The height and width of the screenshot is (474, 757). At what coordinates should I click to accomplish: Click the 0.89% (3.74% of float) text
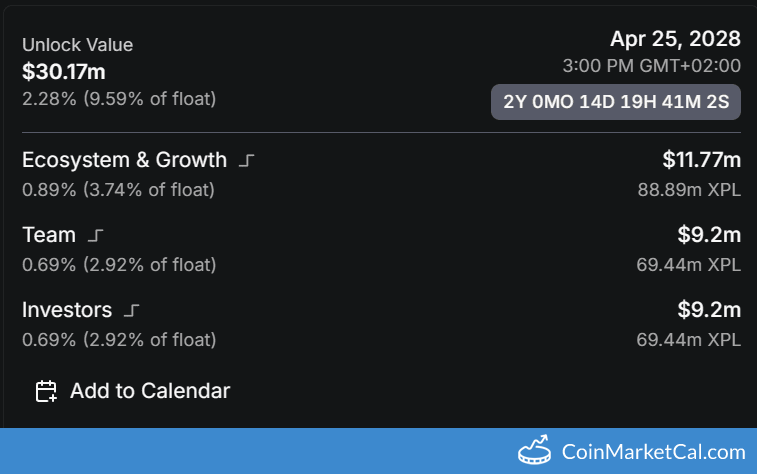click(x=119, y=189)
